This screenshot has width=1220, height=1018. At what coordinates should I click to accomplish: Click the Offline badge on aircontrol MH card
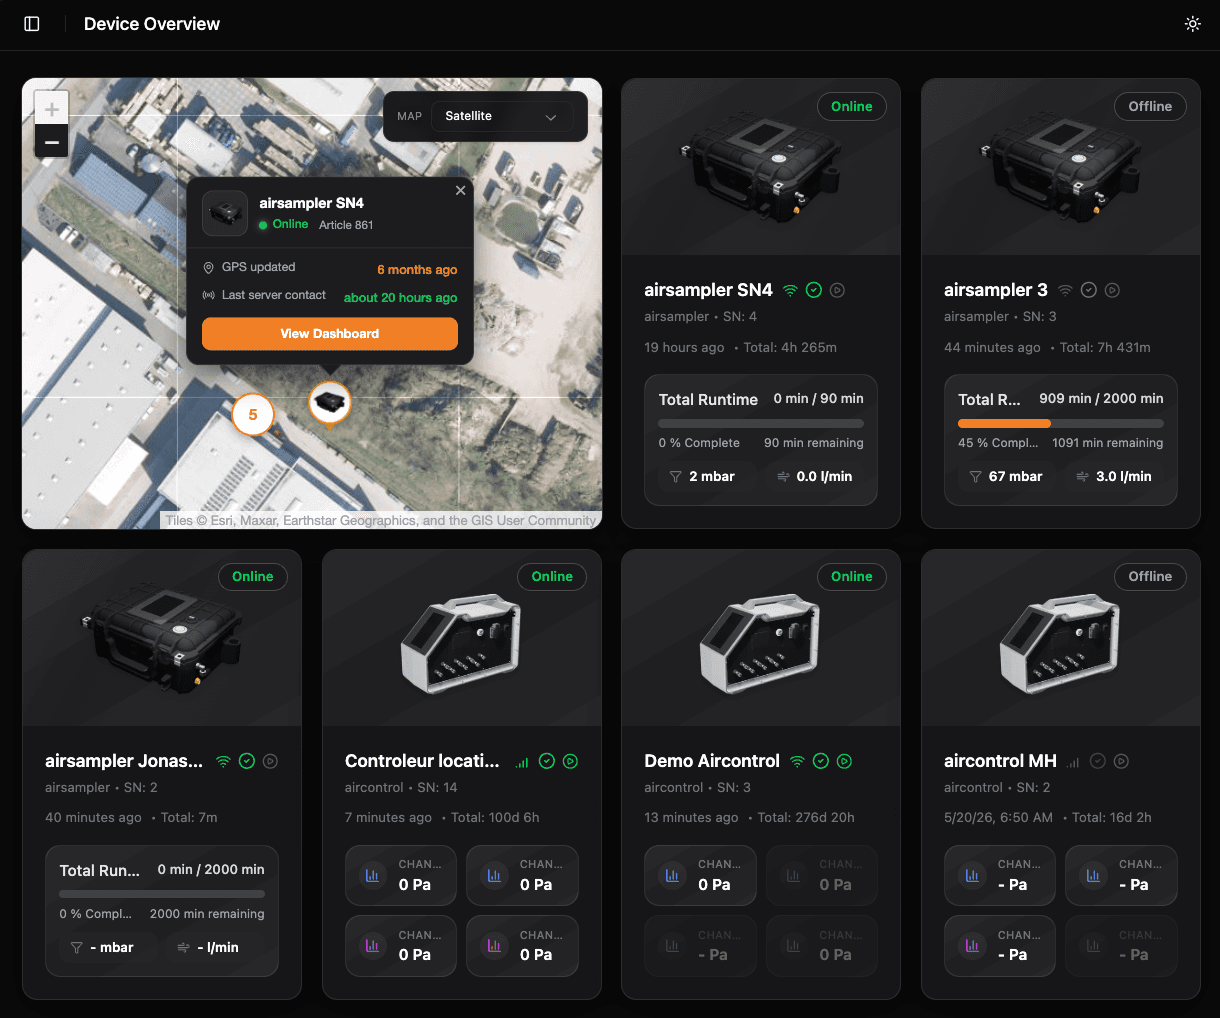click(x=1150, y=576)
